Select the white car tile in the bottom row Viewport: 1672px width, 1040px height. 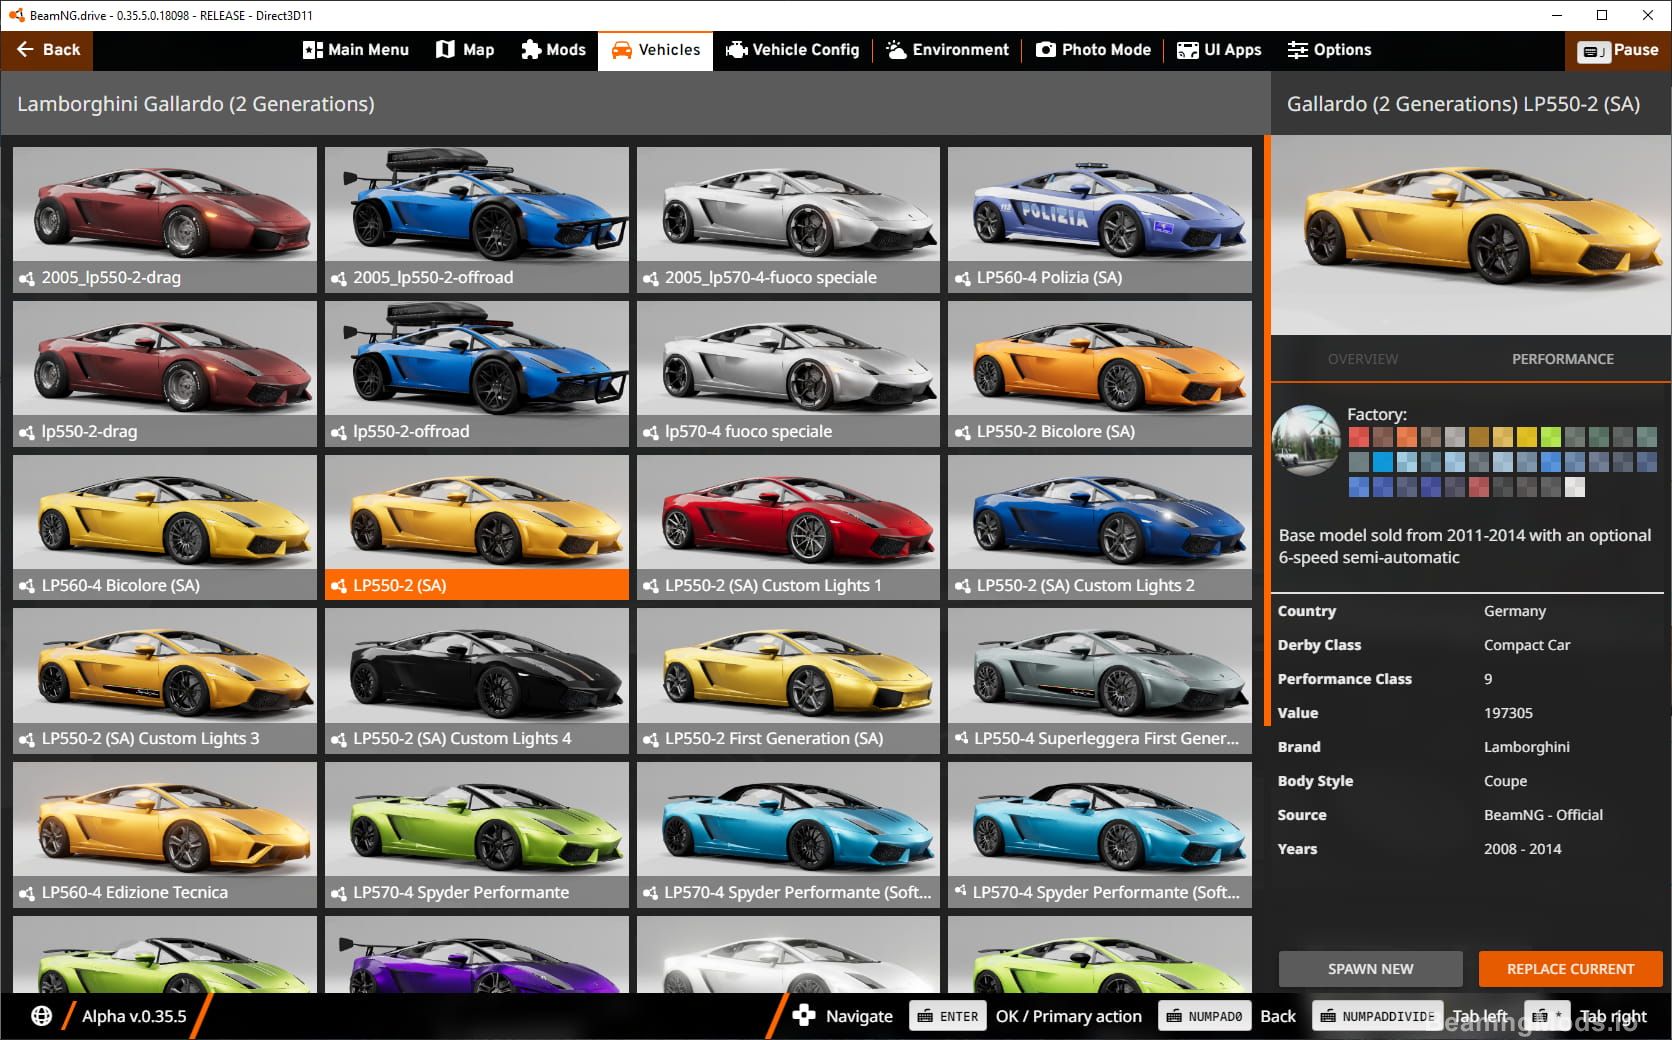[788, 955]
